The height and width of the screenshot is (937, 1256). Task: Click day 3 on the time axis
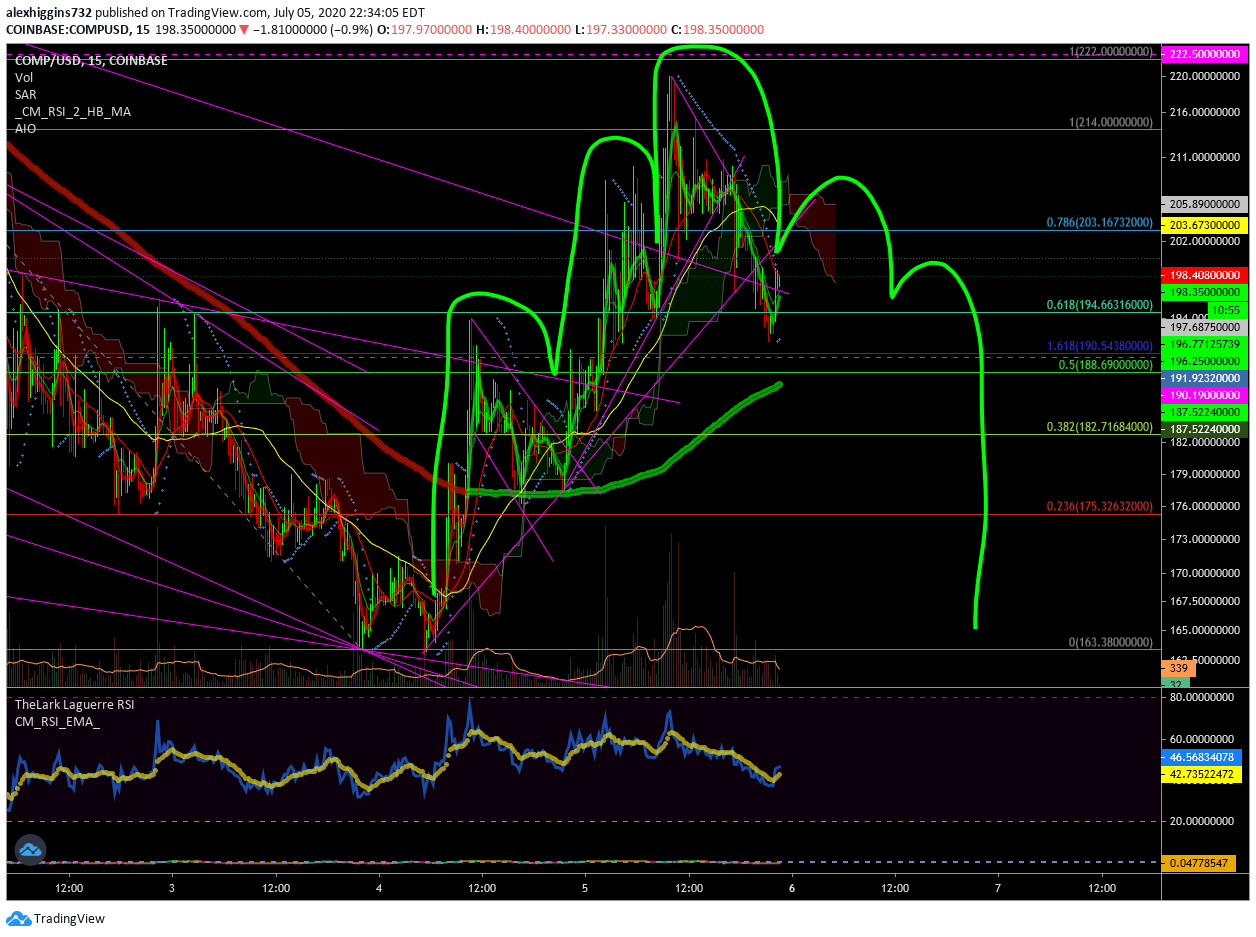coord(172,887)
